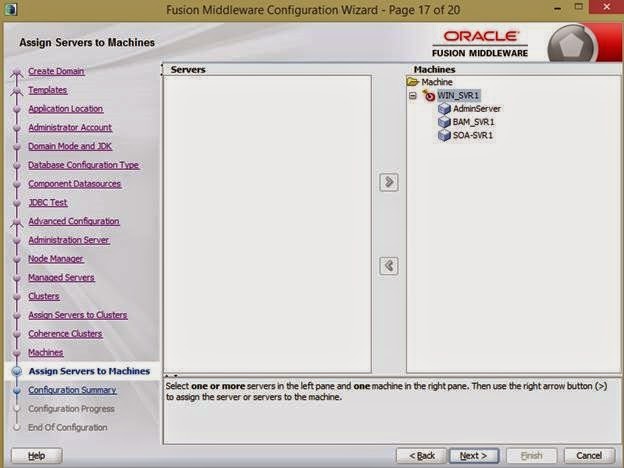Image resolution: width=624 pixels, height=468 pixels.
Task: Open Assign Servers to Clusters step
Action: coord(78,315)
